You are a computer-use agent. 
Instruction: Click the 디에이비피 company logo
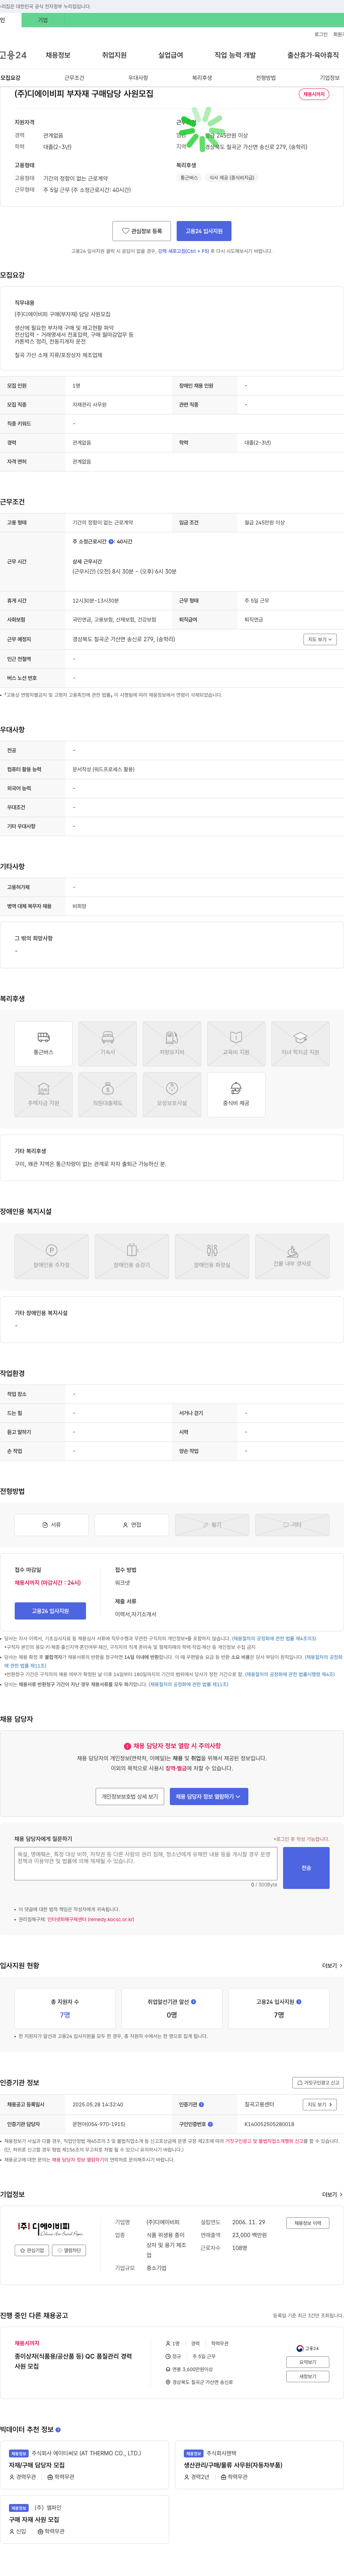(x=51, y=2229)
